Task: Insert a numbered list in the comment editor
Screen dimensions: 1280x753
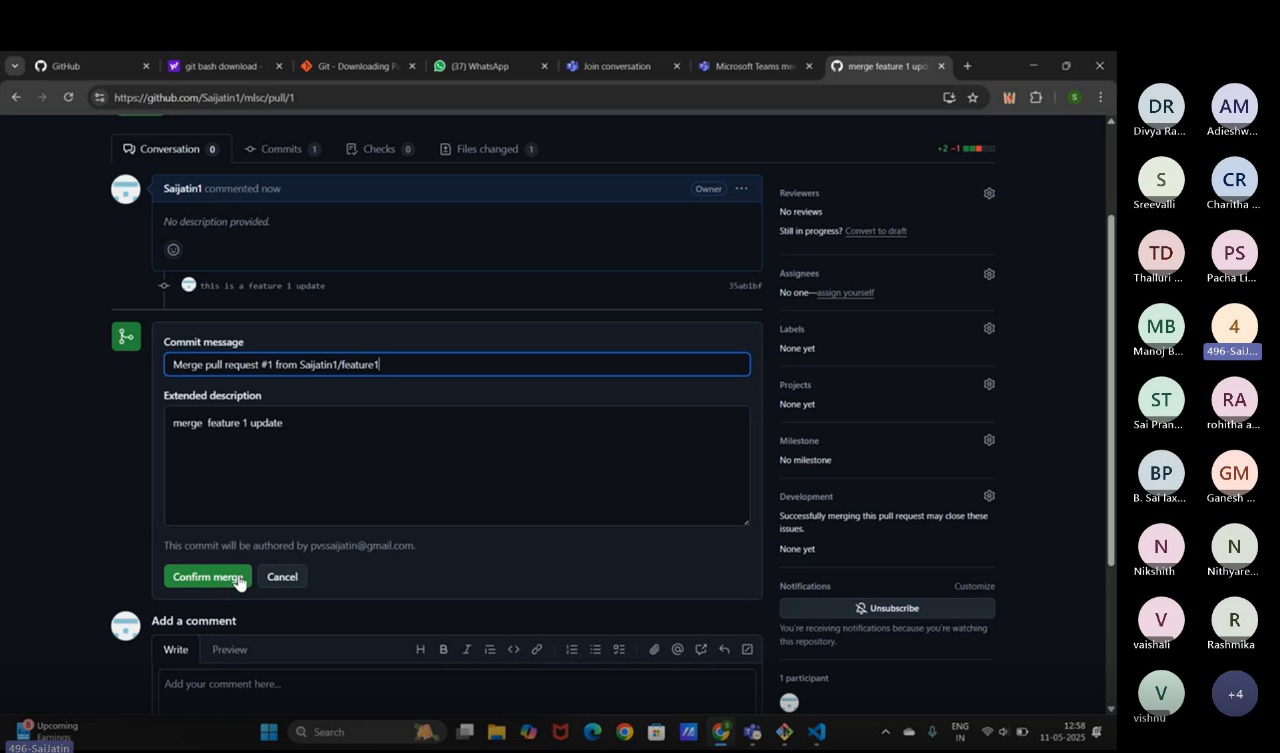Action: pos(571,649)
